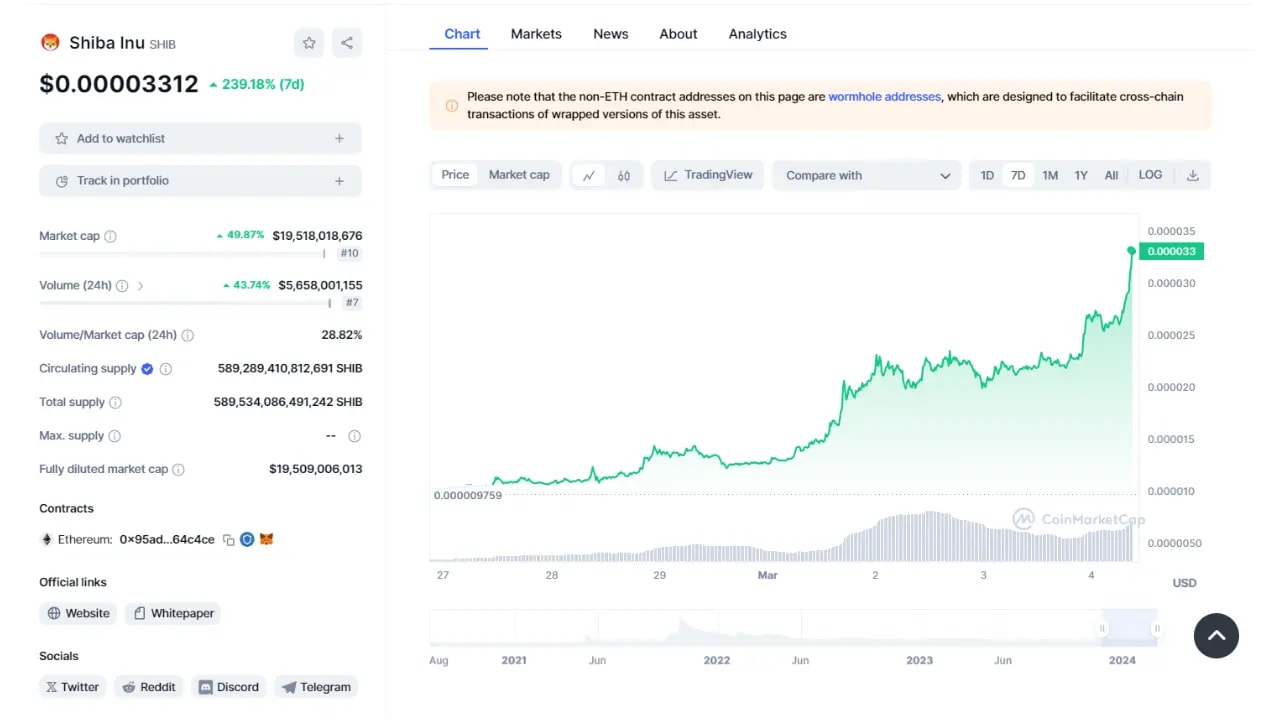1280x720 pixels.
Task: Click Add to watchlist button
Action: tap(200, 139)
